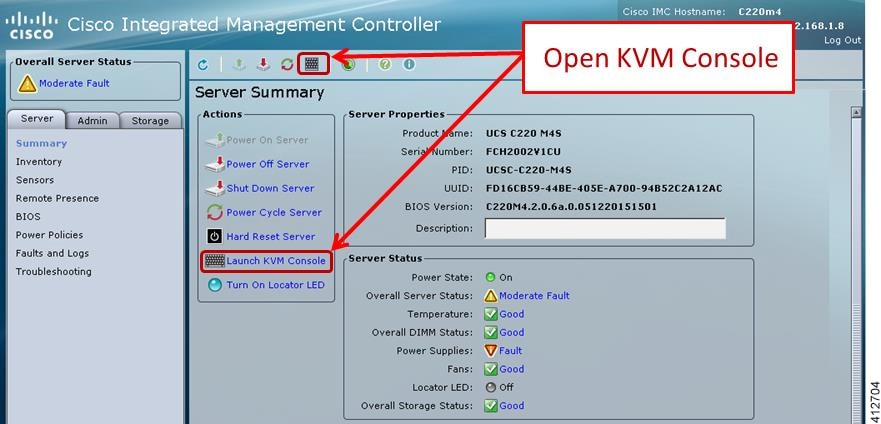
Task: Click the Moderate Fault link in sidebar
Action: pyautogui.click(x=74, y=84)
